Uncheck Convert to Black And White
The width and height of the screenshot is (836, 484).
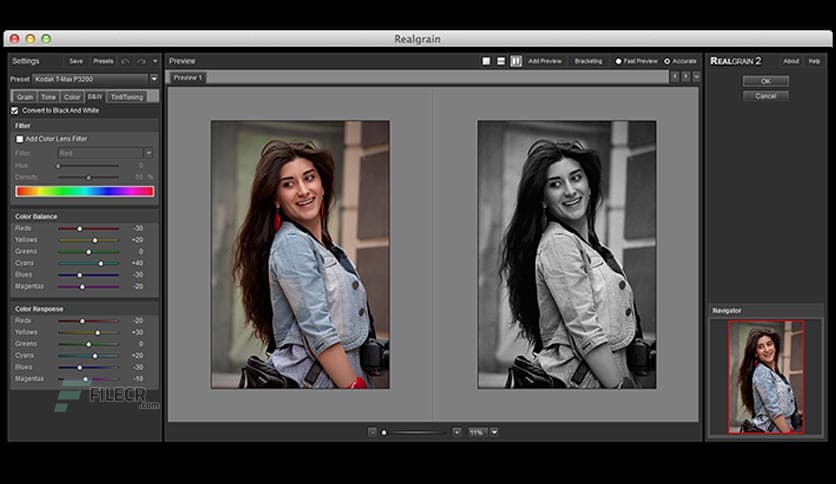click(x=14, y=110)
